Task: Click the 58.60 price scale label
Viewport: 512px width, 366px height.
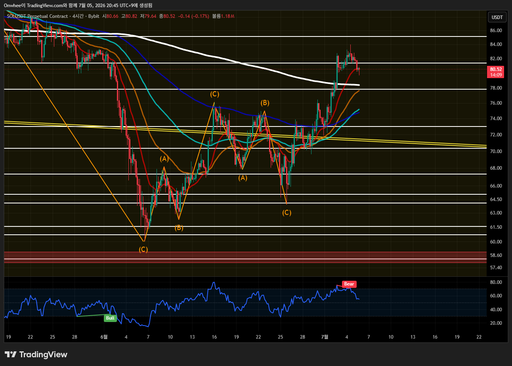Action: [x=496, y=255]
